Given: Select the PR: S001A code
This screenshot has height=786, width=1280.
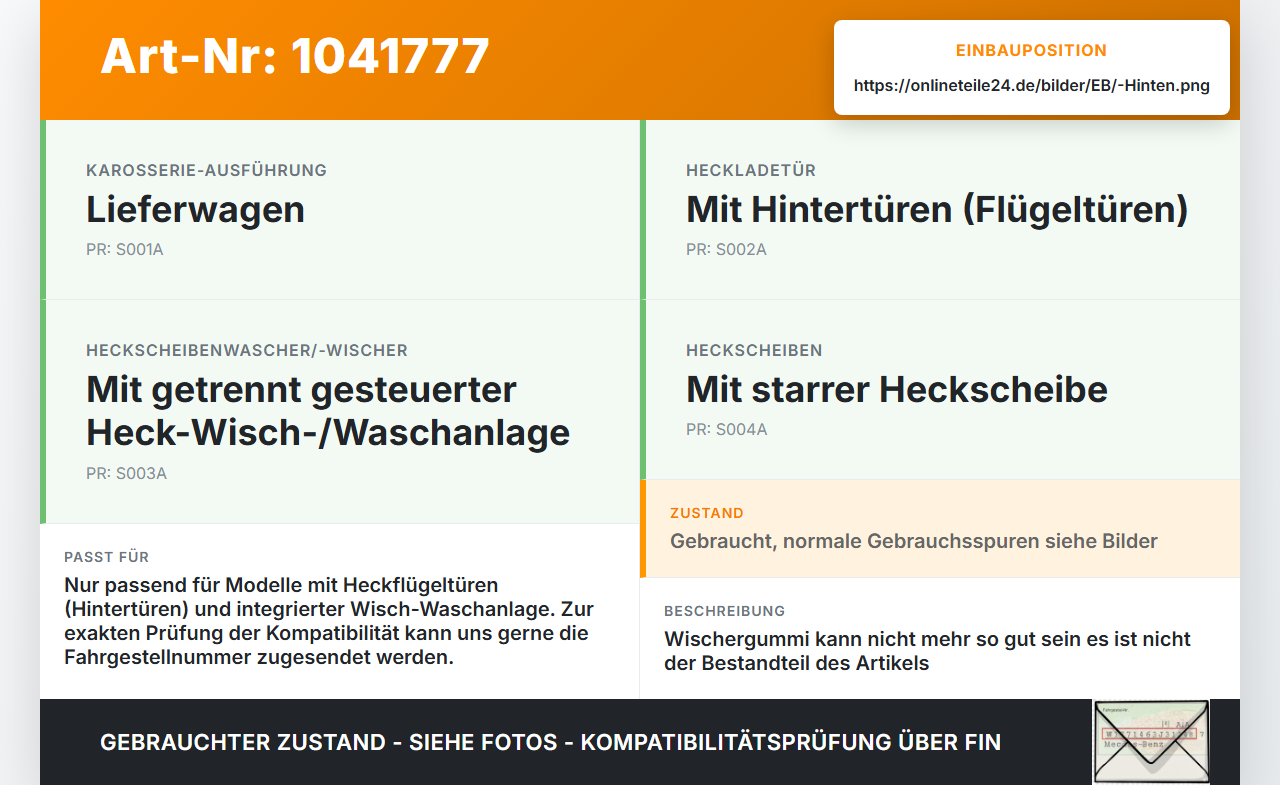Looking at the screenshot, I should pos(125,250).
